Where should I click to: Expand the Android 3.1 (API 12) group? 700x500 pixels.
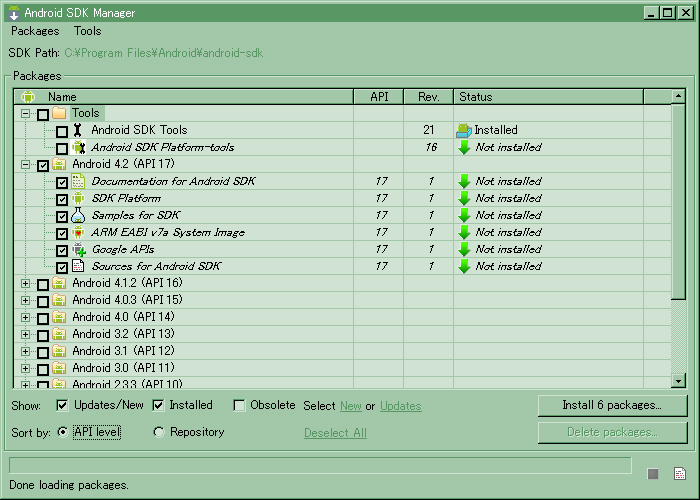coord(25,351)
